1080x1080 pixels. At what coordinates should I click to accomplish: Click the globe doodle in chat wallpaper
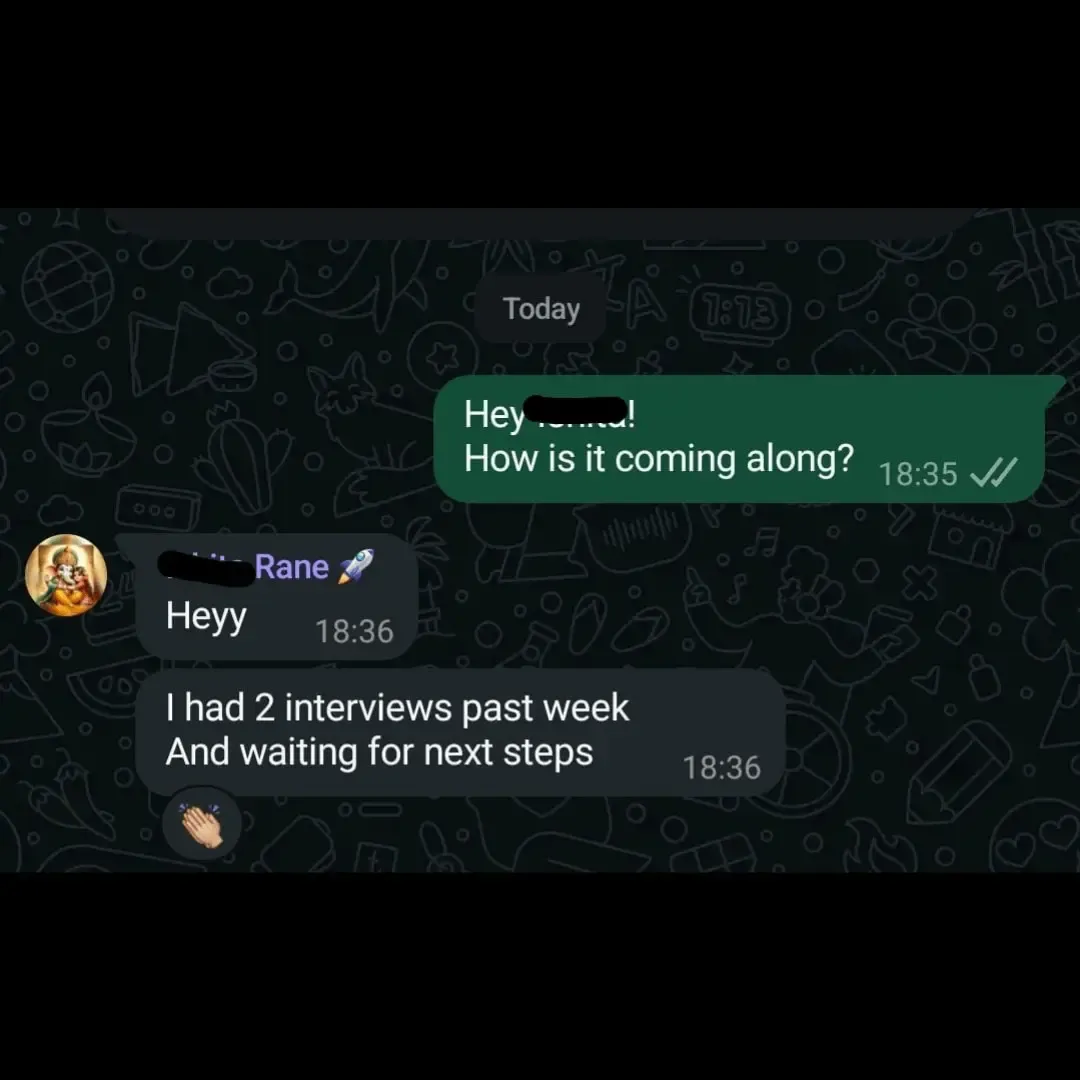(x=67, y=285)
